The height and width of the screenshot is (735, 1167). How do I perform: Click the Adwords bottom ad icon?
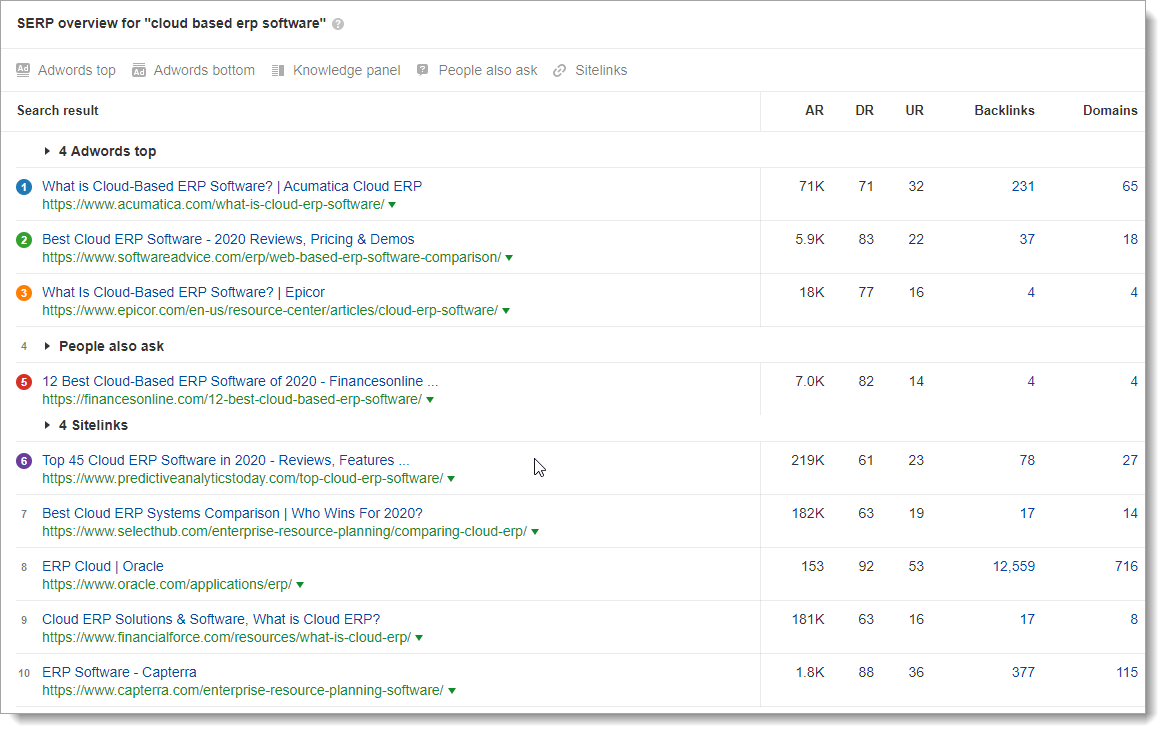(138, 70)
